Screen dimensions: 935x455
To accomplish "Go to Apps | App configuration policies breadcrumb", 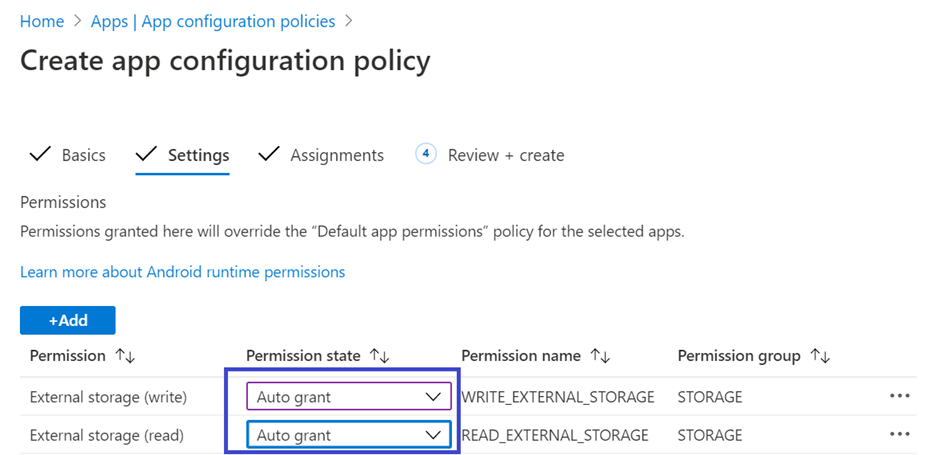I will coord(213,21).
